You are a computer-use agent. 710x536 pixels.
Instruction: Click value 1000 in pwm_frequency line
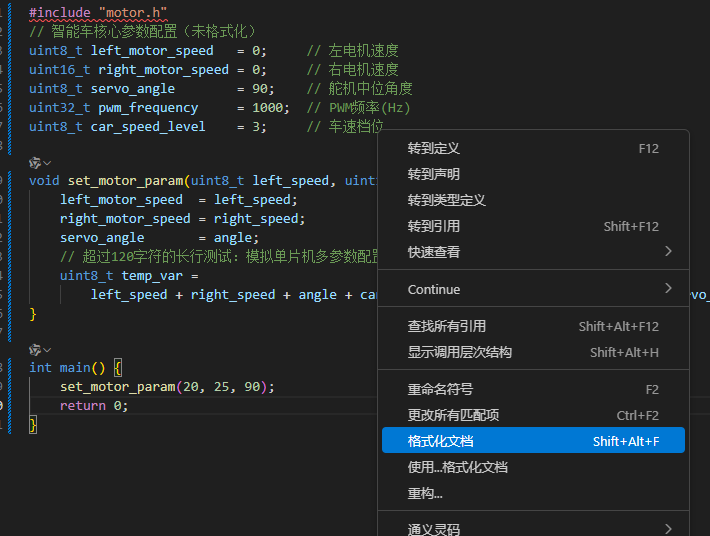(x=268, y=108)
